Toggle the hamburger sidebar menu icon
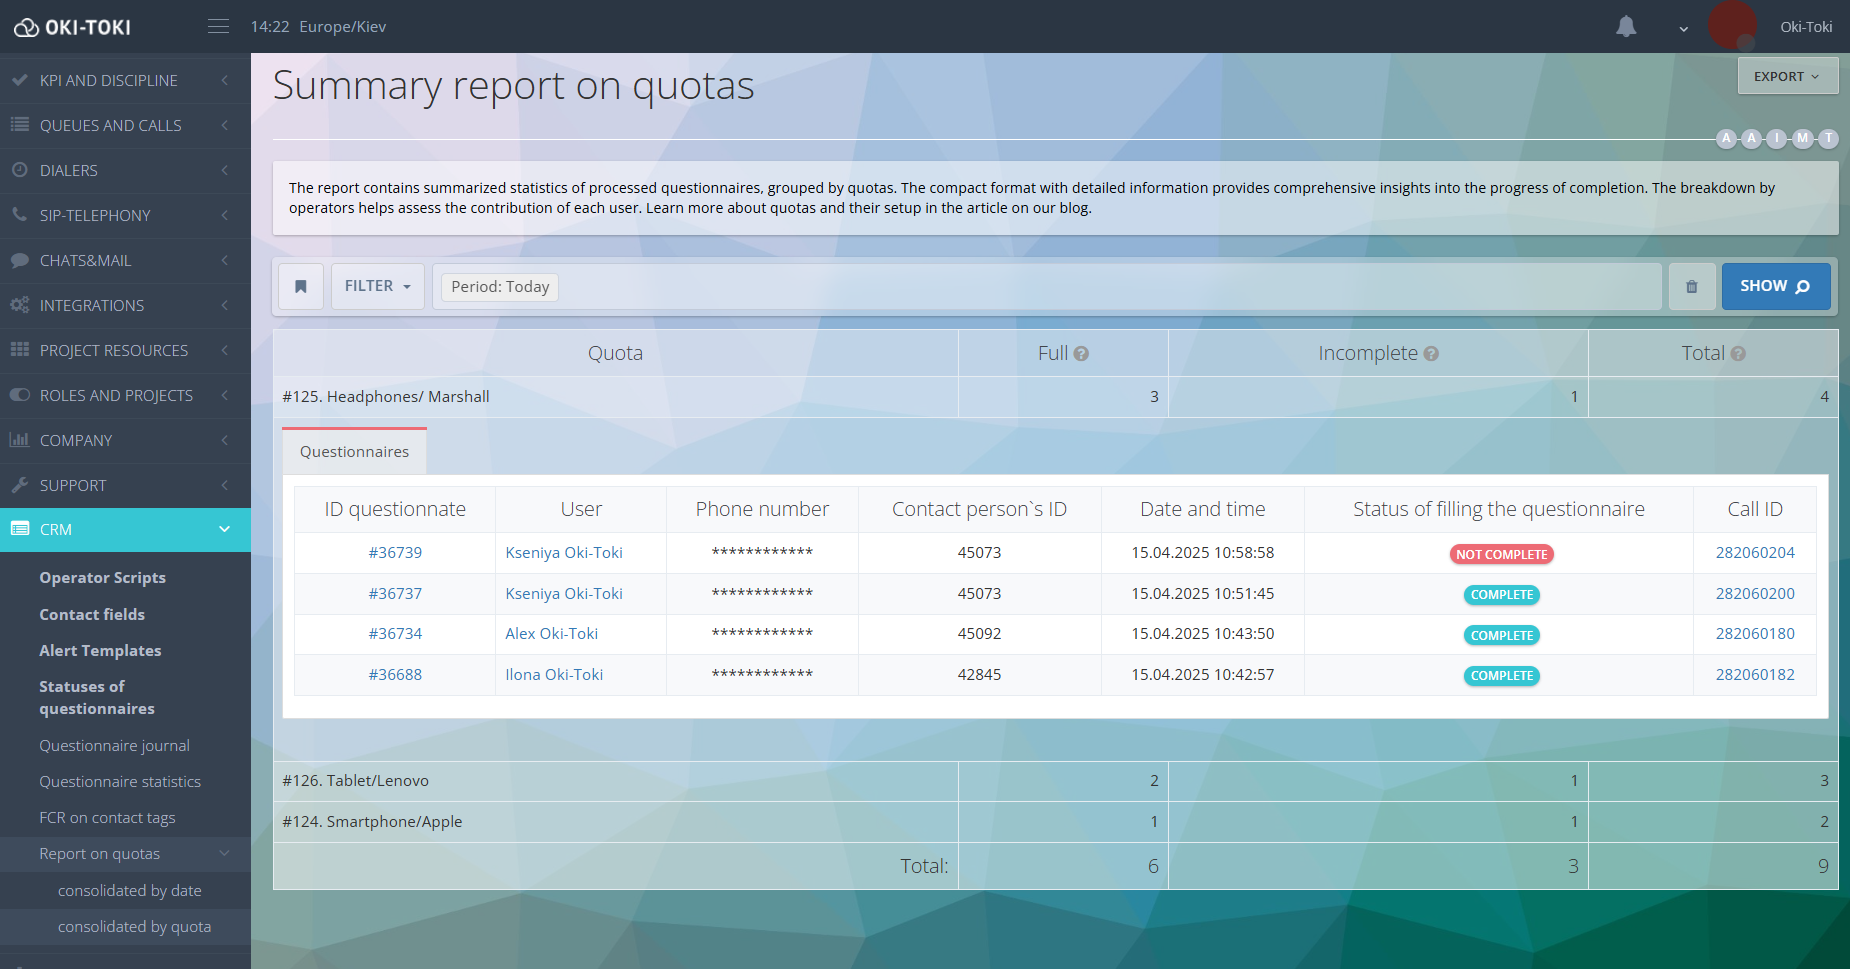Viewport: 1850px width, 969px height. coord(218,27)
